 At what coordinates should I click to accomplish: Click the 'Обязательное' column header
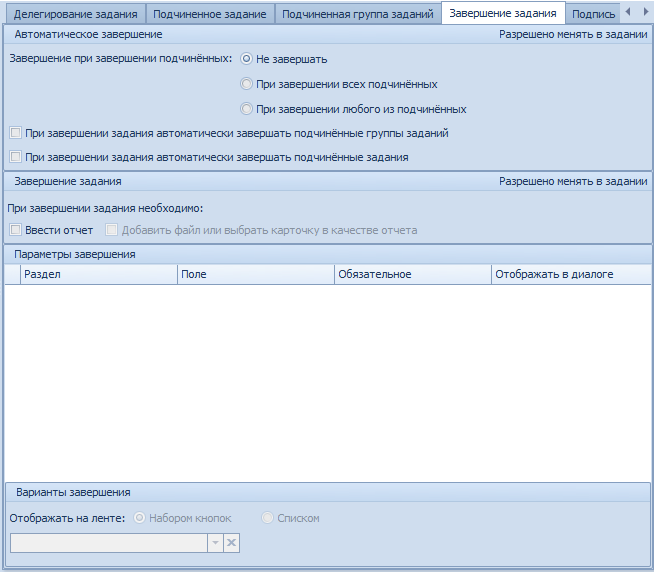(x=412, y=274)
